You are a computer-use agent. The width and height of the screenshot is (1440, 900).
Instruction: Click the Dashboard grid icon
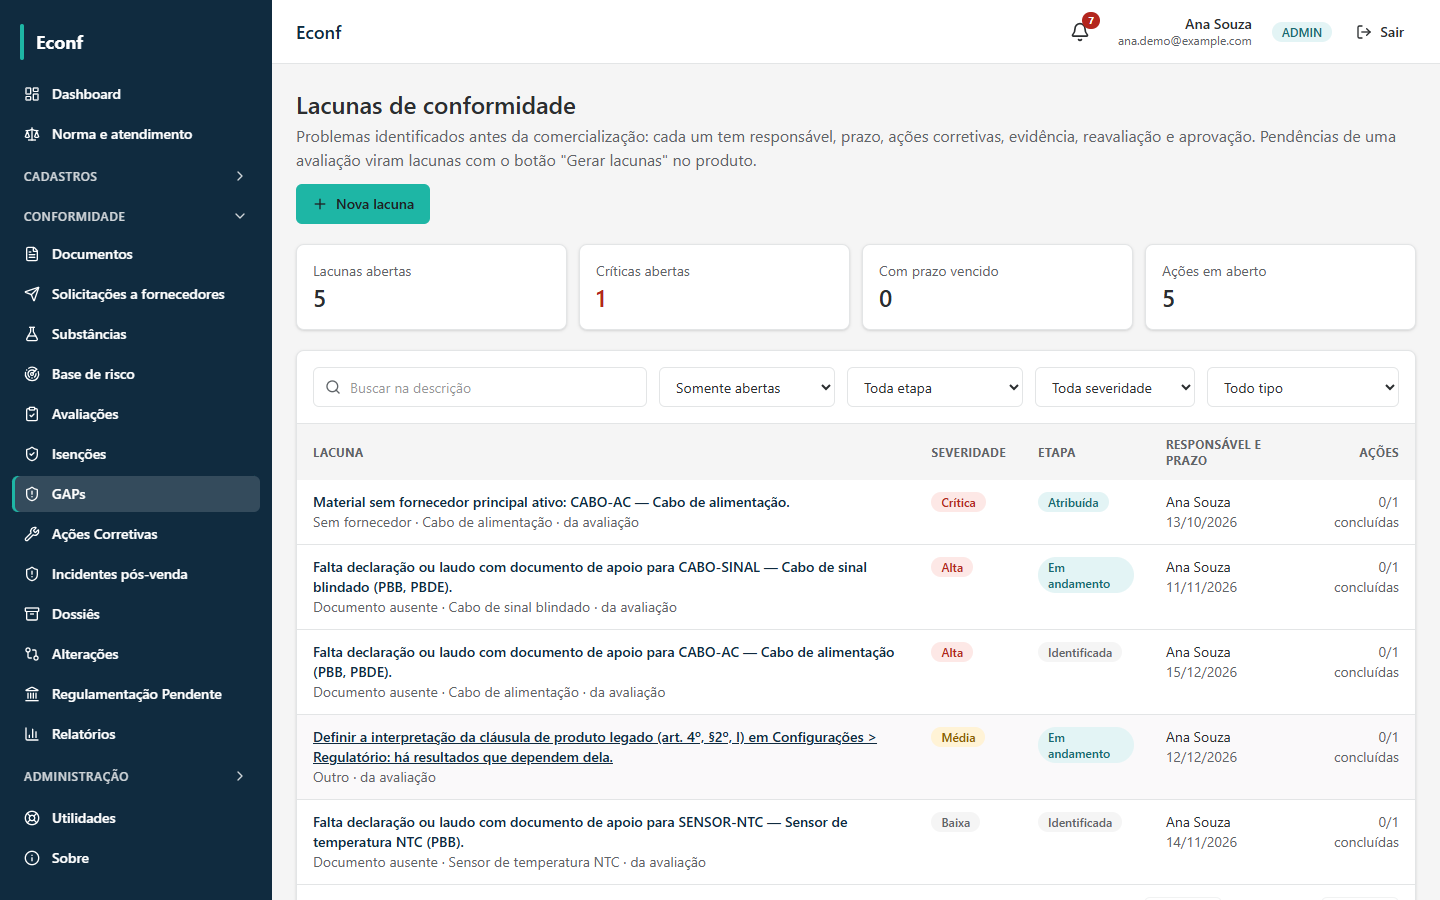tap(32, 94)
